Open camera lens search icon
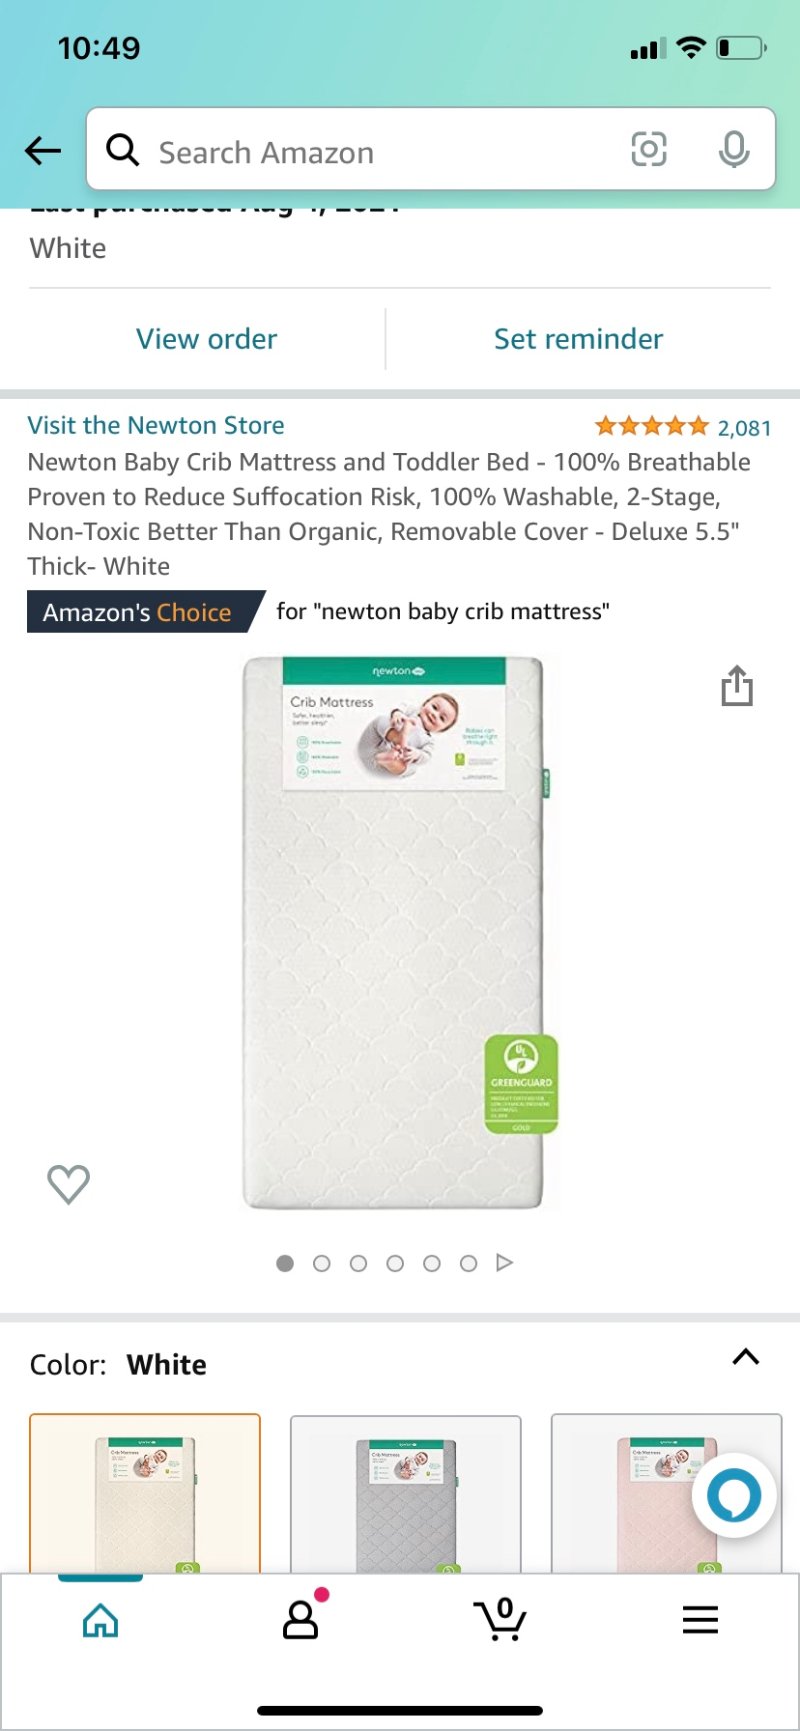 [649, 150]
